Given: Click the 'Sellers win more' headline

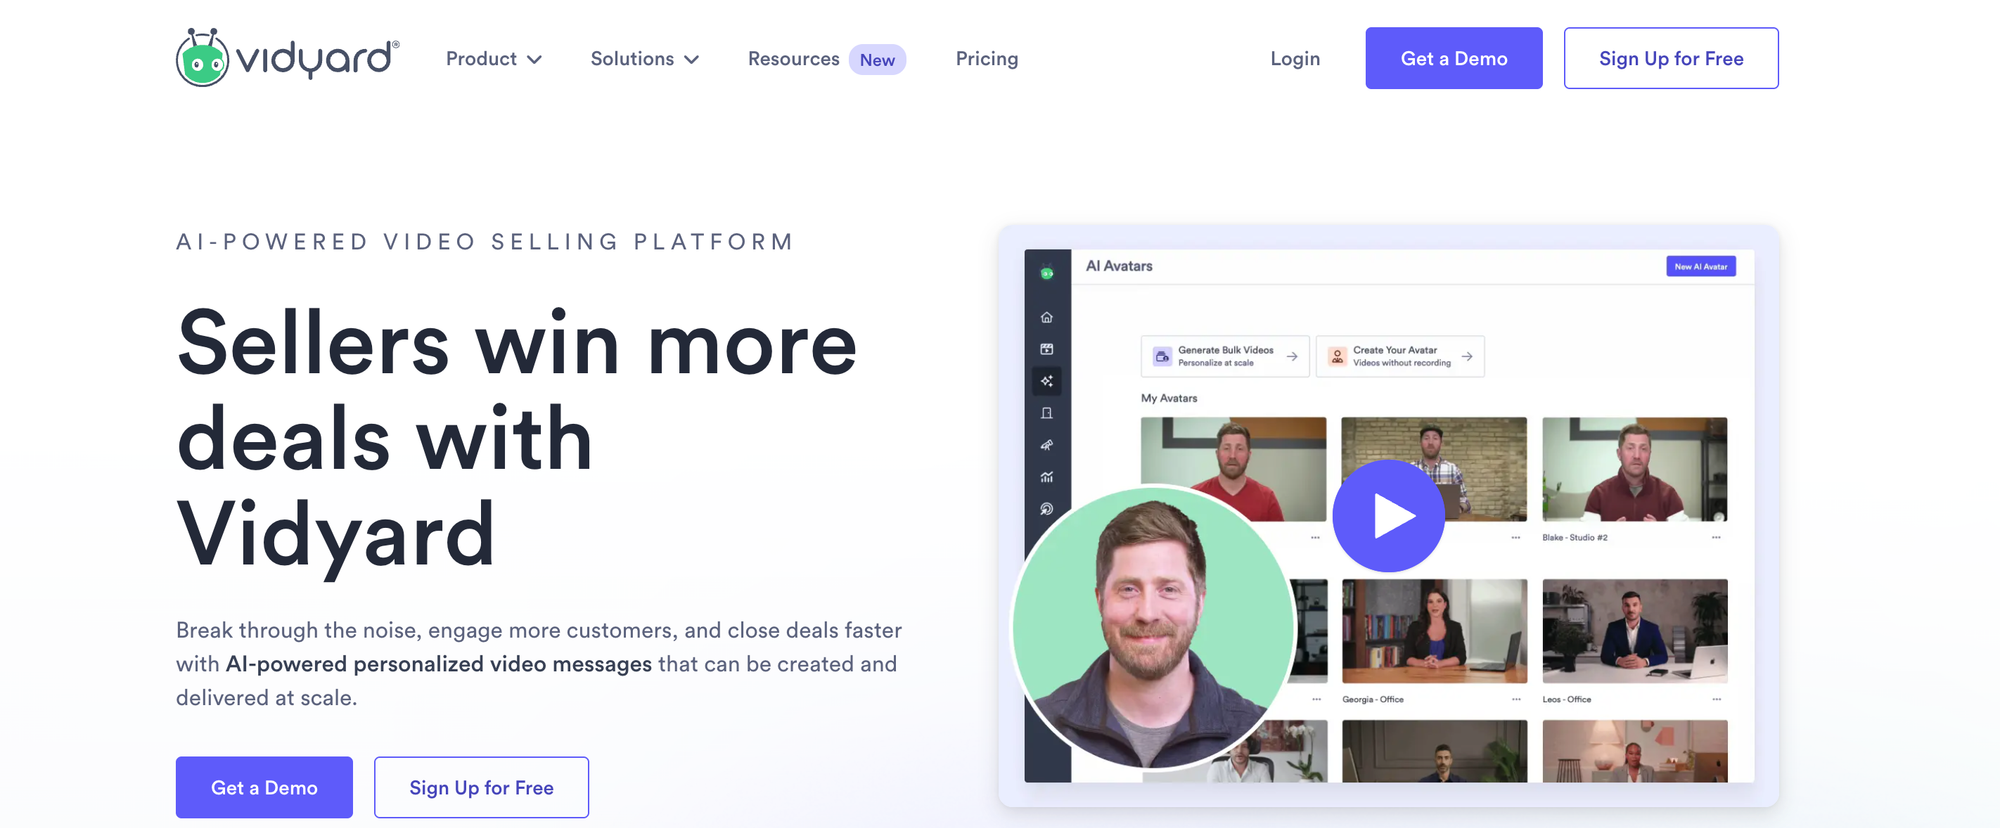Looking at the screenshot, I should (x=517, y=343).
